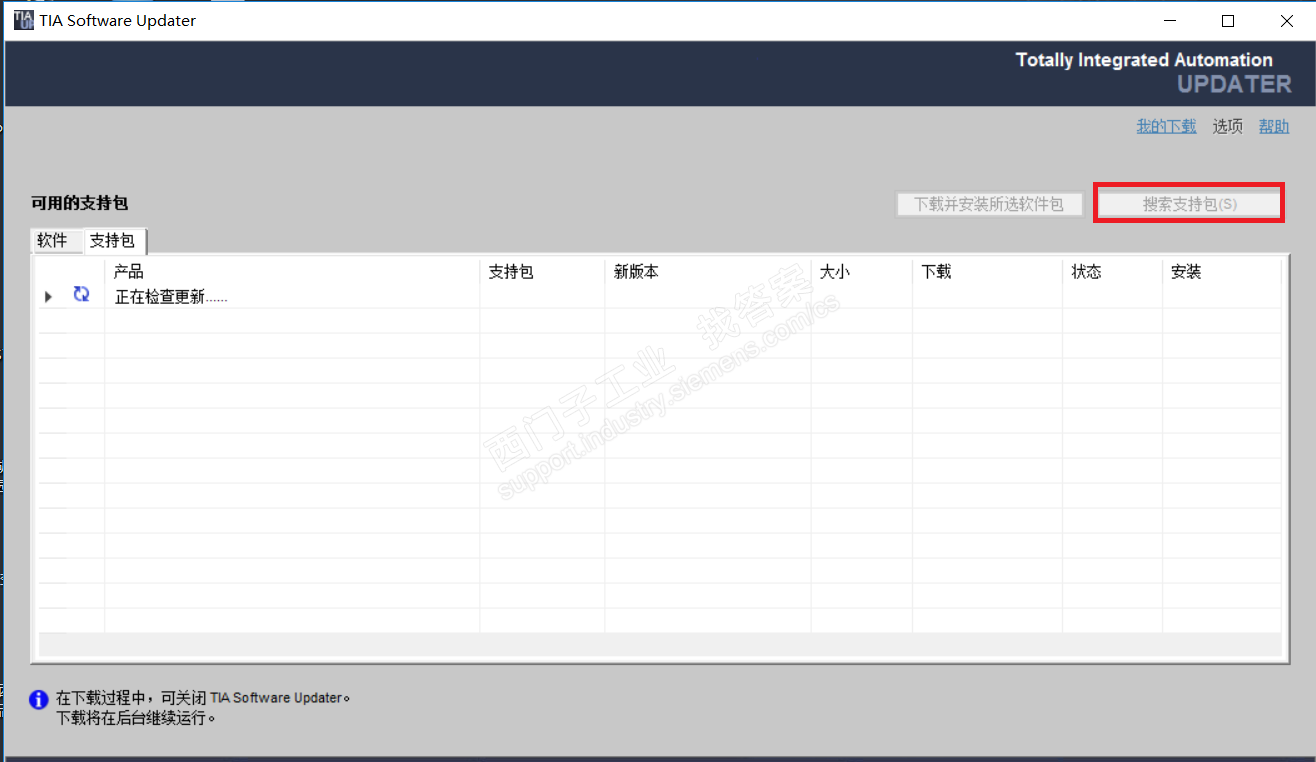This screenshot has height=762, width=1316.
Task: Click the 下载并安装所选软件包 button
Action: [989, 204]
